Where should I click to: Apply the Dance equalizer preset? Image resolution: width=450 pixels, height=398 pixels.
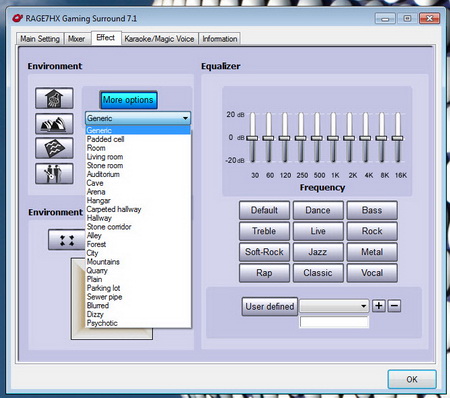click(318, 210)
